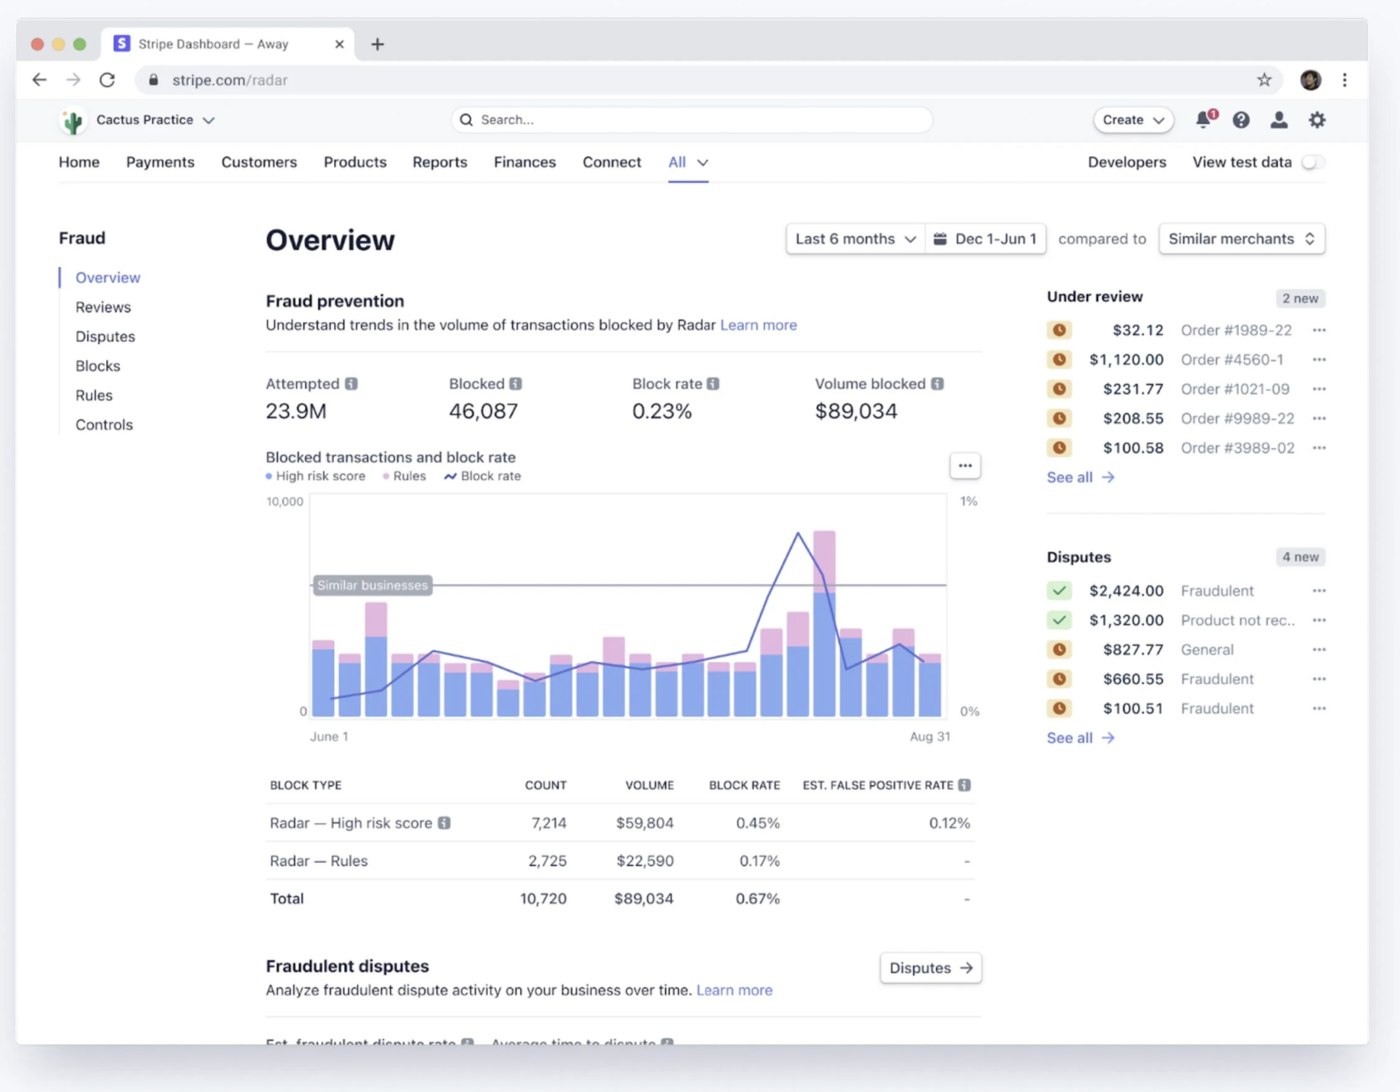The image size is (1400, 1092).
Task: Open the ellipsis menu next to Order #1989-22
Action: 1319,329
